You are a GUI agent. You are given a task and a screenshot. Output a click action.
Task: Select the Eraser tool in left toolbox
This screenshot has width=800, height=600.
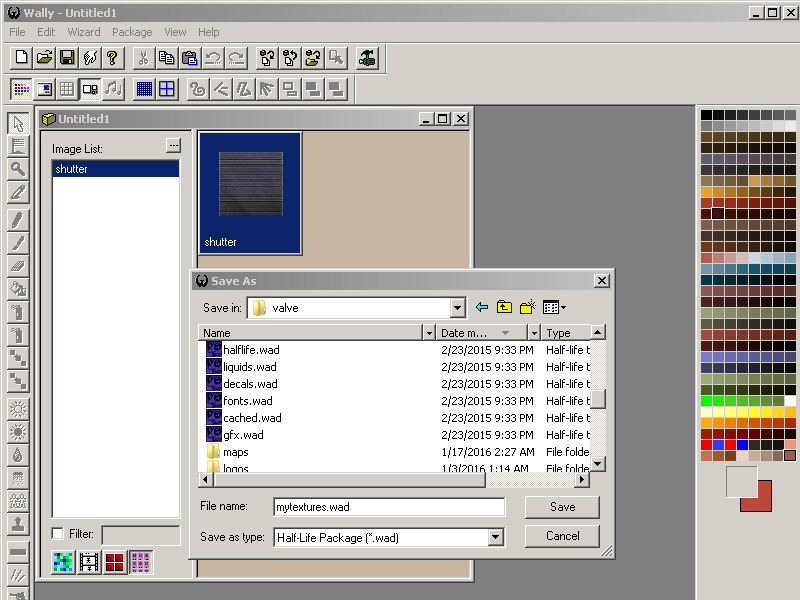tap(17, 266)
